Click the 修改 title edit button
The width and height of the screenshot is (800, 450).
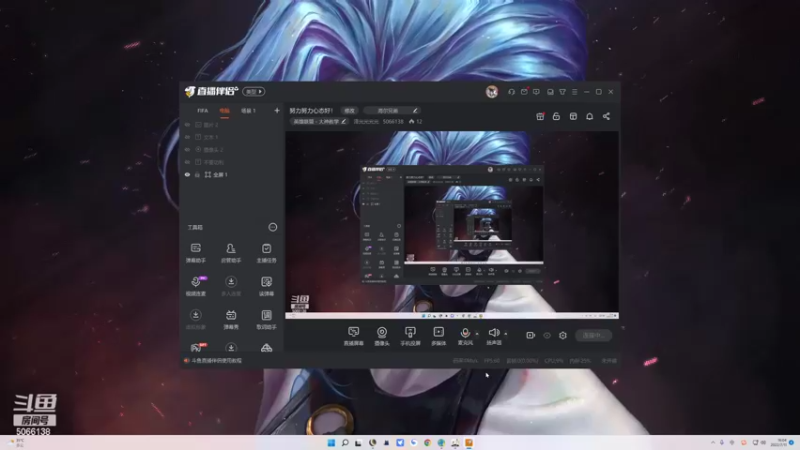[349, 111]
